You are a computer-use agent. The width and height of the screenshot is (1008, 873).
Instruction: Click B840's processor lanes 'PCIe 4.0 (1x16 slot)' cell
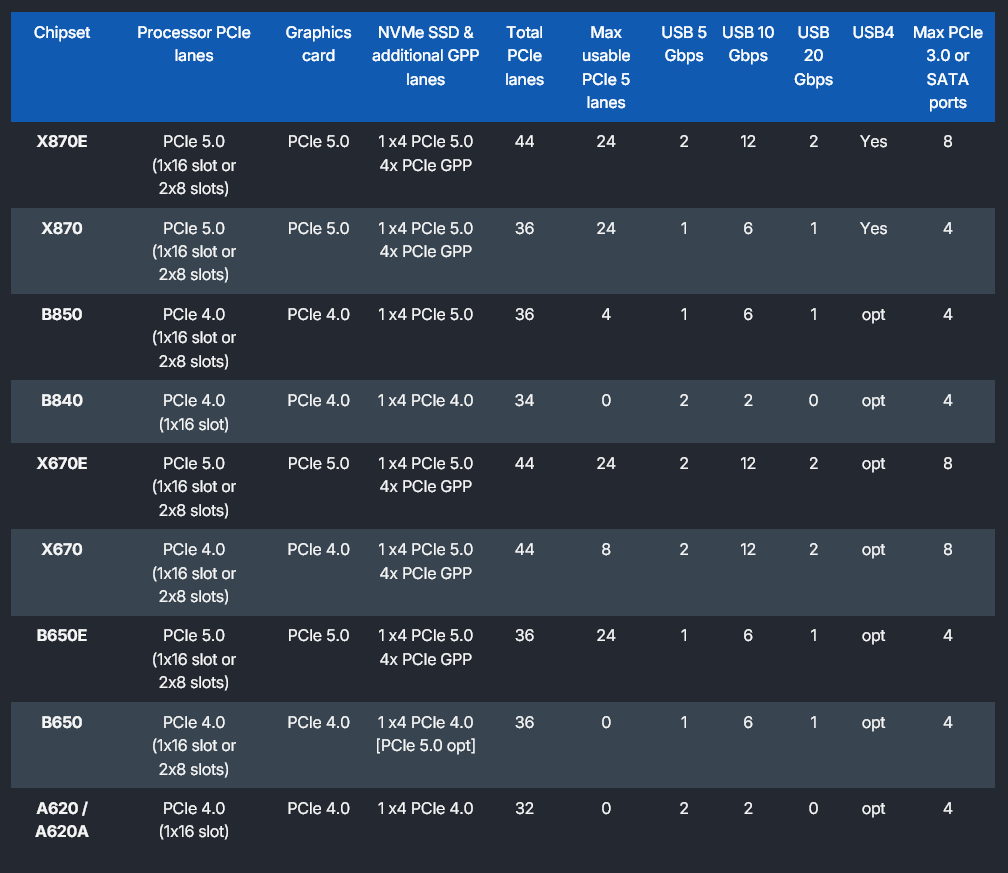(194, 412)
